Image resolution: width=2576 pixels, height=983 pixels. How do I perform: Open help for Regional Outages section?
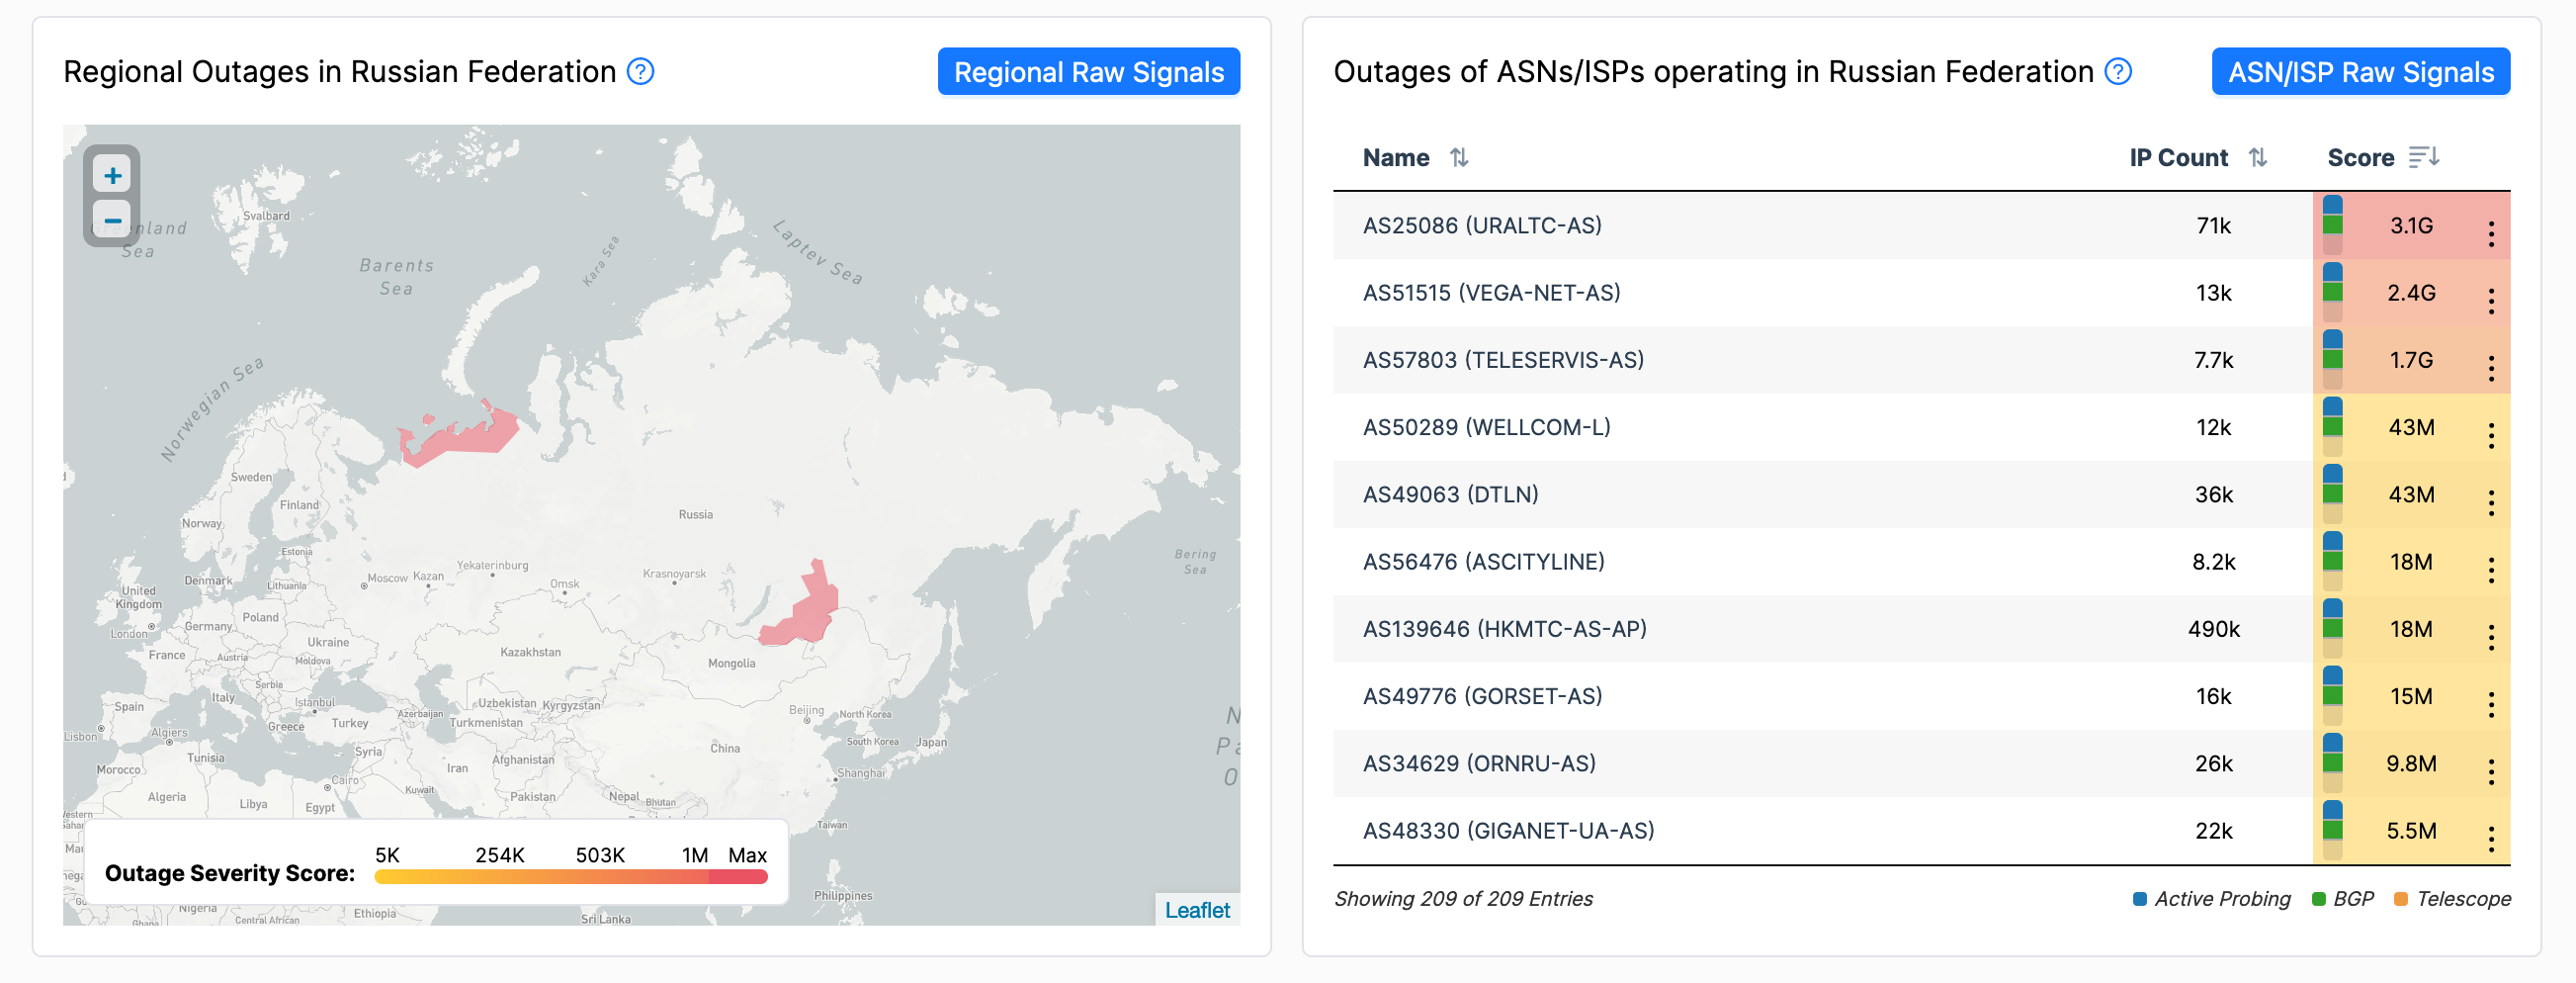(641, 71)
